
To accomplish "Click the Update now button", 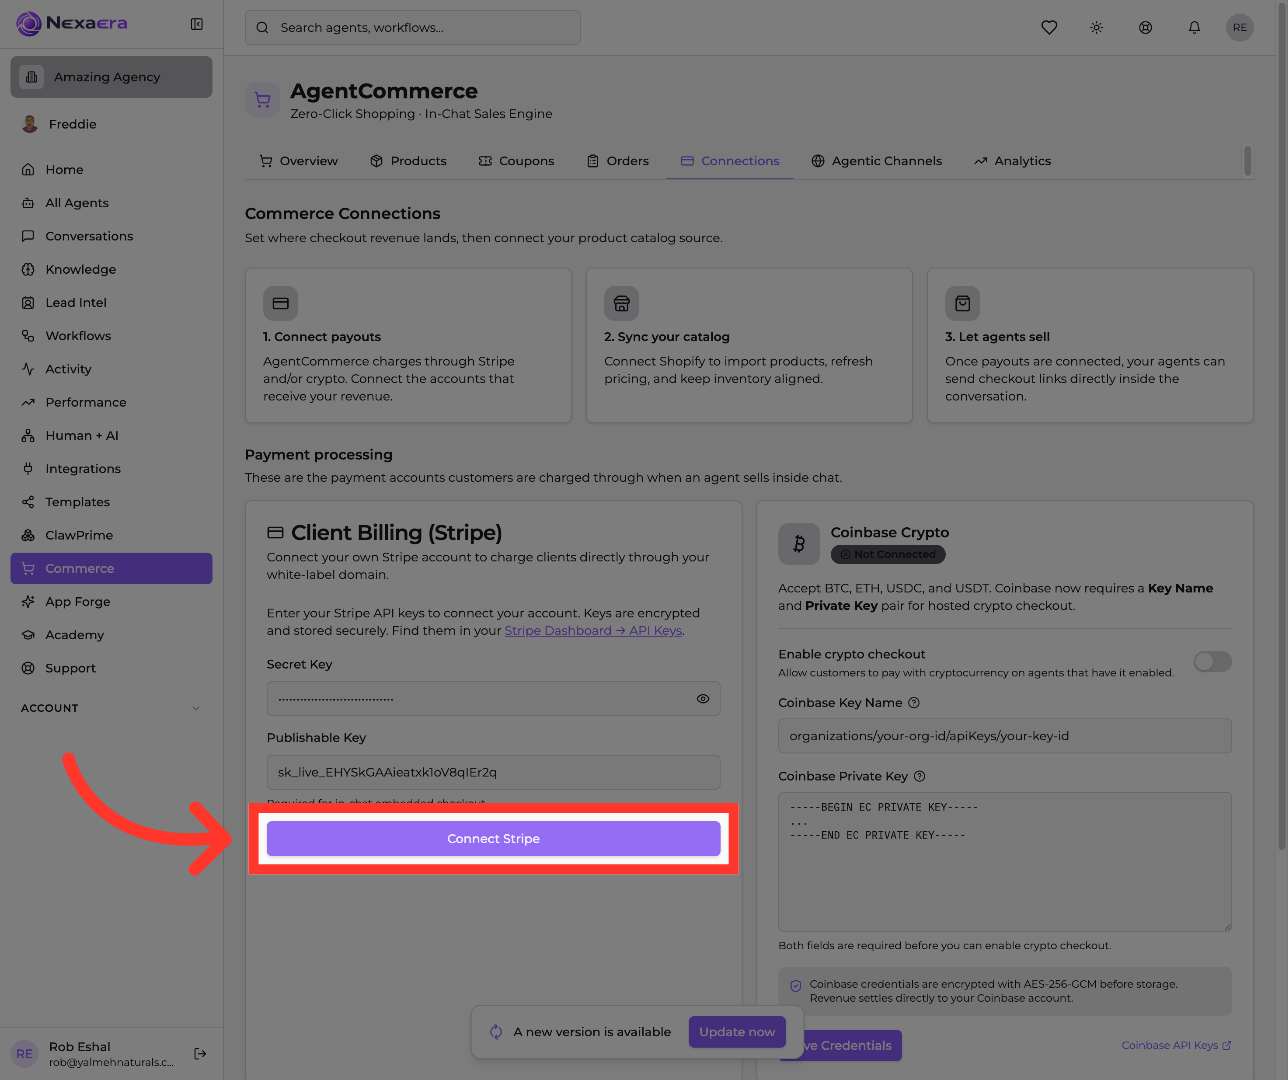I will 737,1032.
